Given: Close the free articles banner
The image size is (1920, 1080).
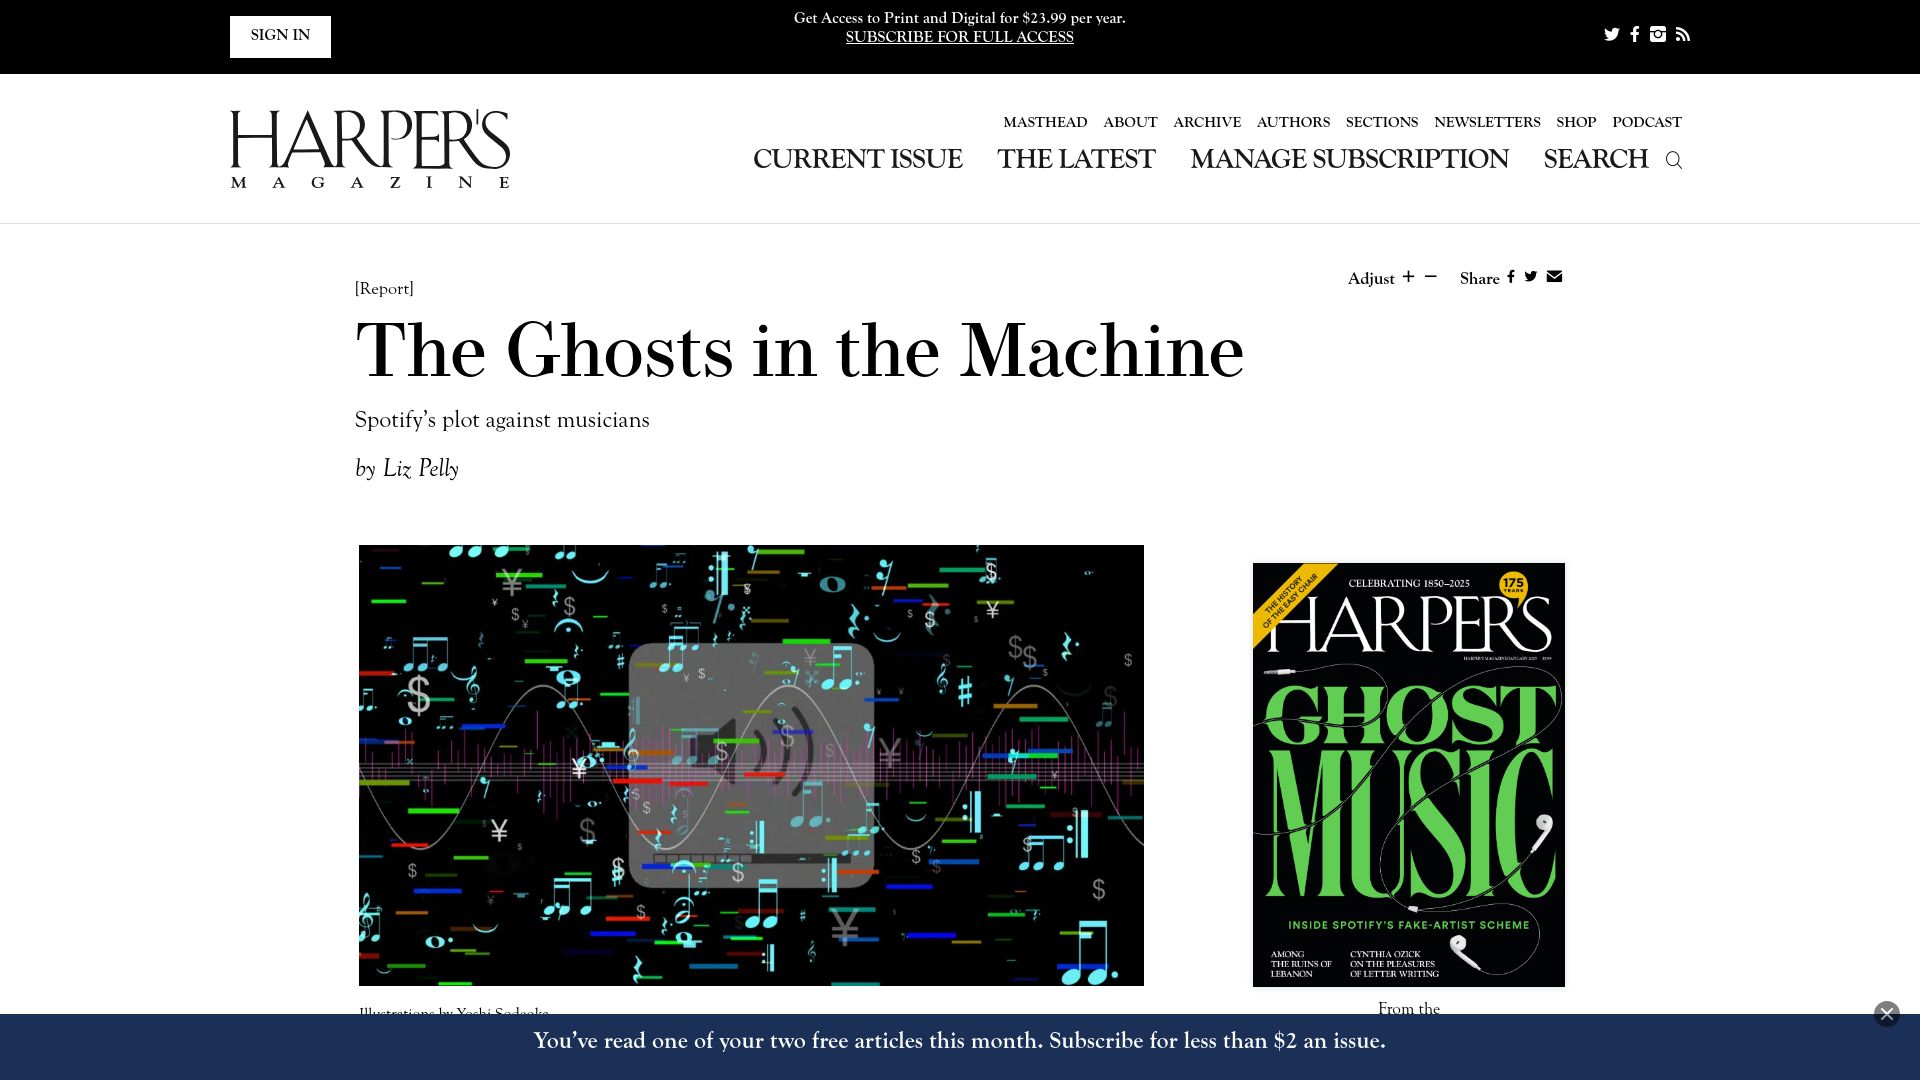Looking at the screenshot, I should [x=1886, y=1013].
